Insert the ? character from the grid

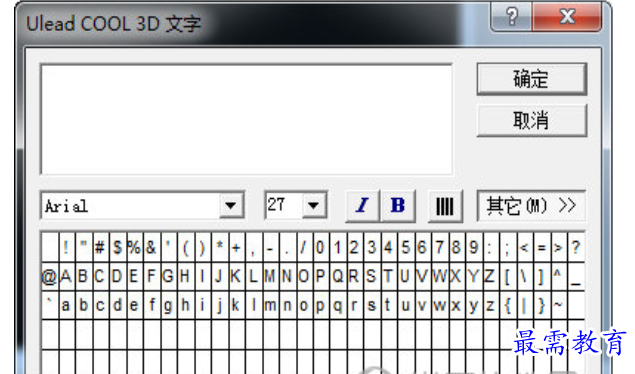click(x=575, y=247)
